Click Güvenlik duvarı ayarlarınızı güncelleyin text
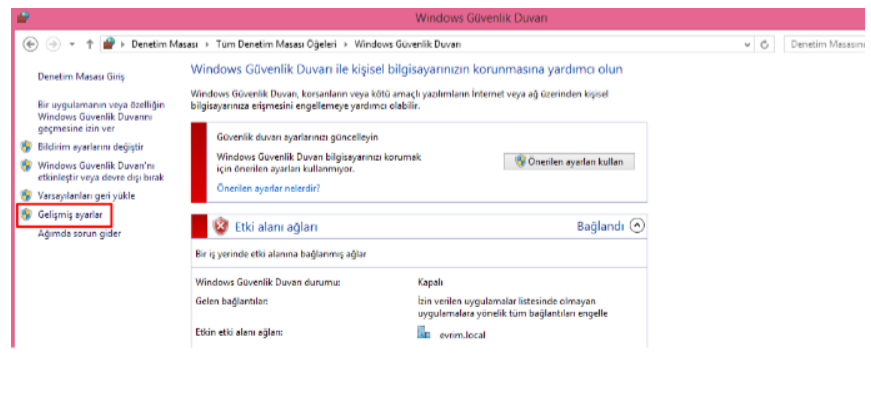The image size is (871, 397). click(298, 137)
